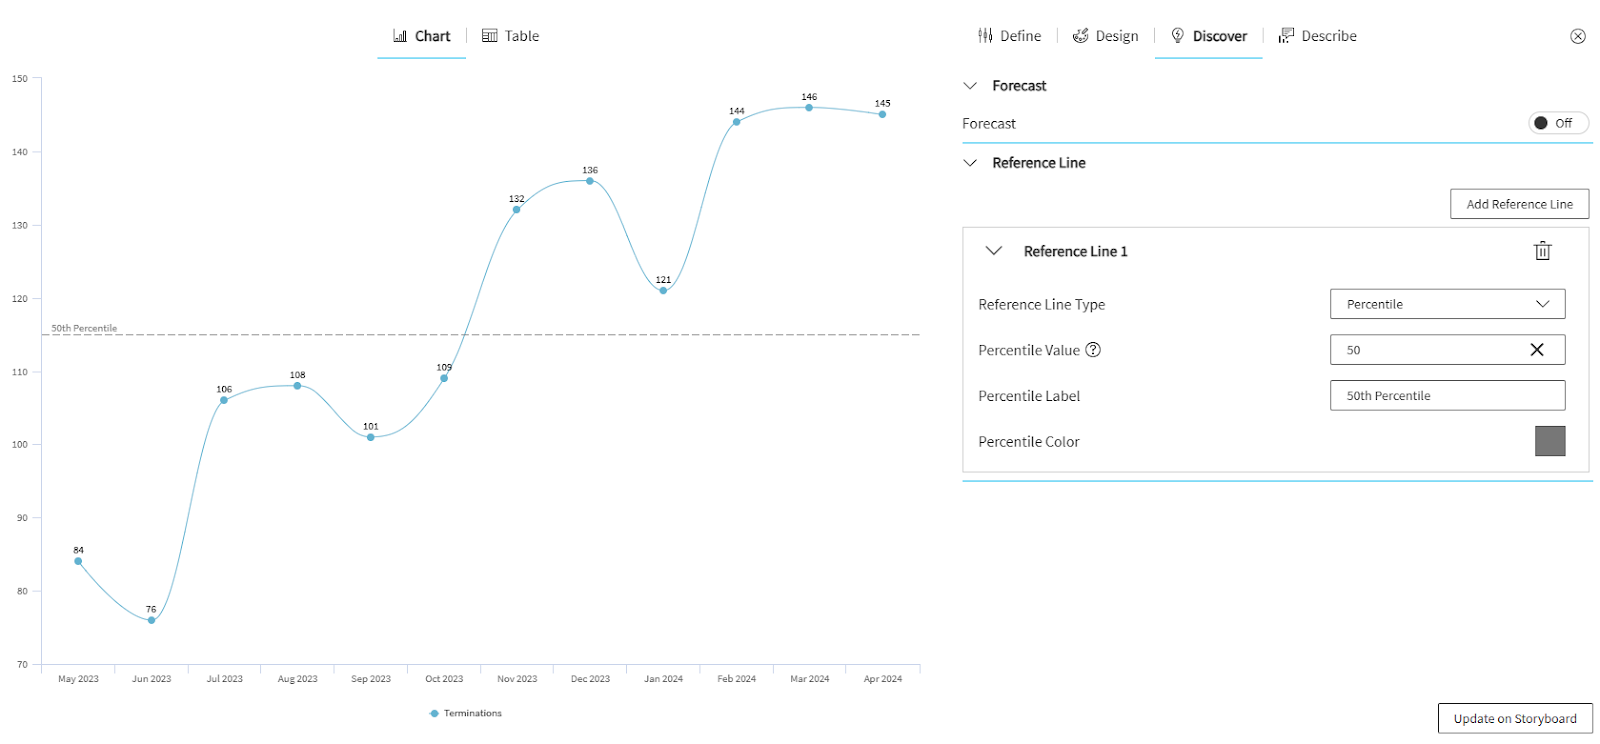Image resolution: width=1600 pixels, height=744 pixels.
Task: Click the Table grid icon
Action: point(490,36)
